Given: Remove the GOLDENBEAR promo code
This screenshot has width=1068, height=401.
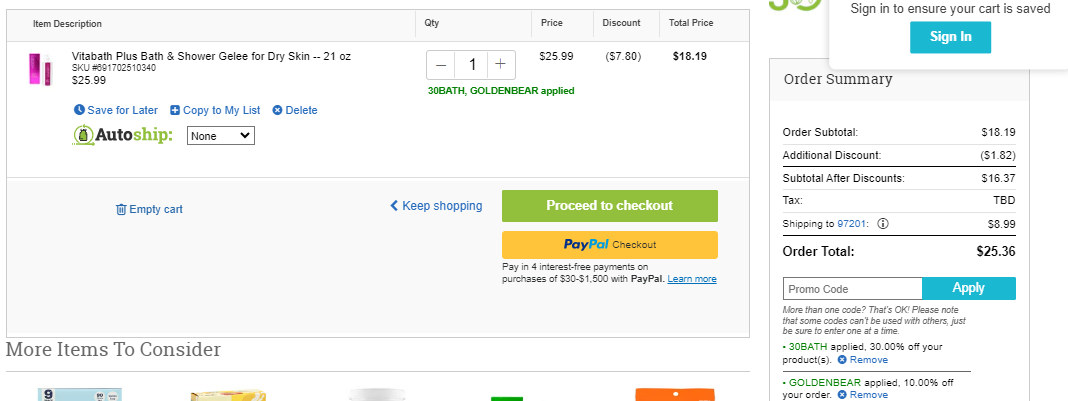Looking at the screenshot, I should point(862,395).
